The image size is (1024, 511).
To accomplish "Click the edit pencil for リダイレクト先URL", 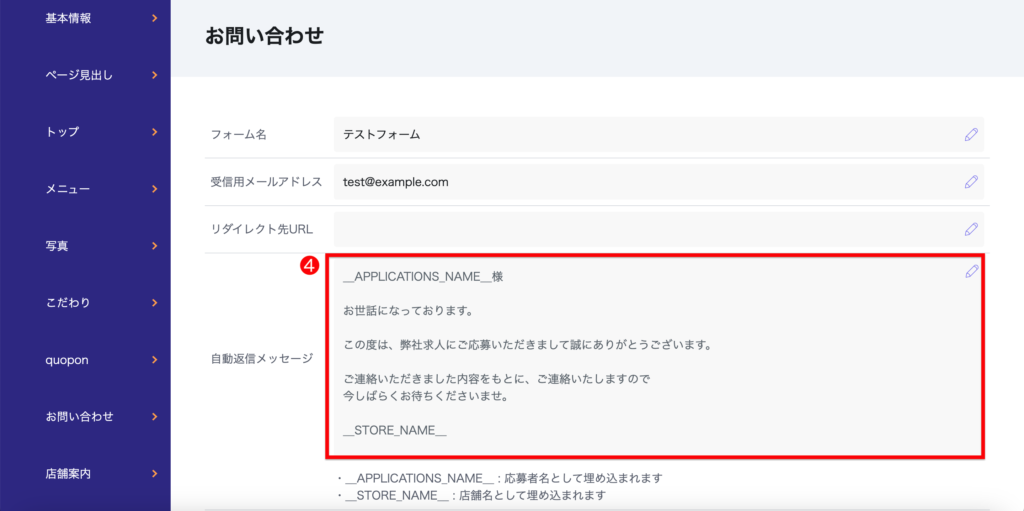I will coord(971,229).
